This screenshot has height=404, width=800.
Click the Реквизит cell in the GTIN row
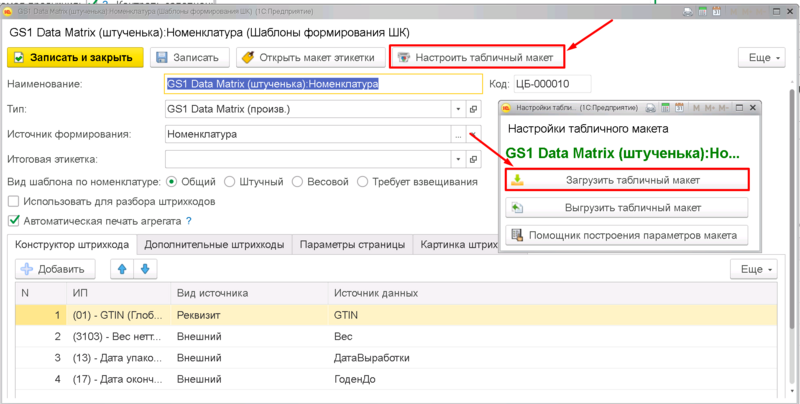[x=249, y=315]
